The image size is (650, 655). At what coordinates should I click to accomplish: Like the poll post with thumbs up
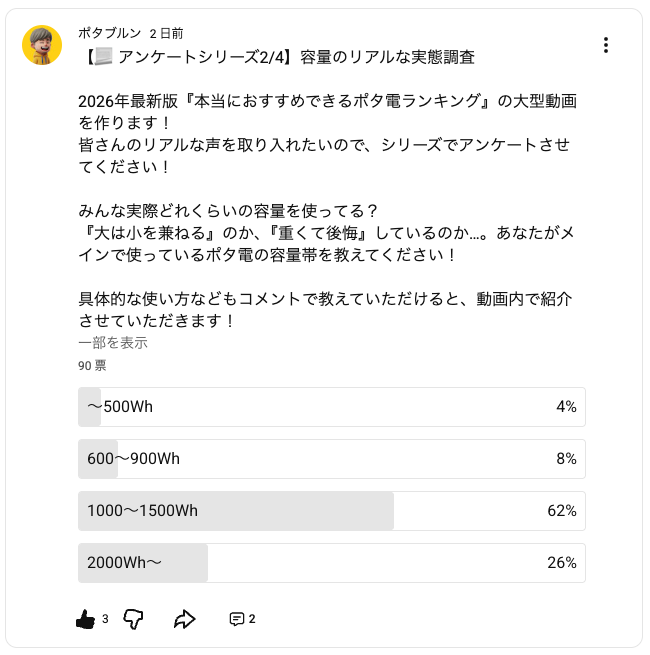[86, 619]
